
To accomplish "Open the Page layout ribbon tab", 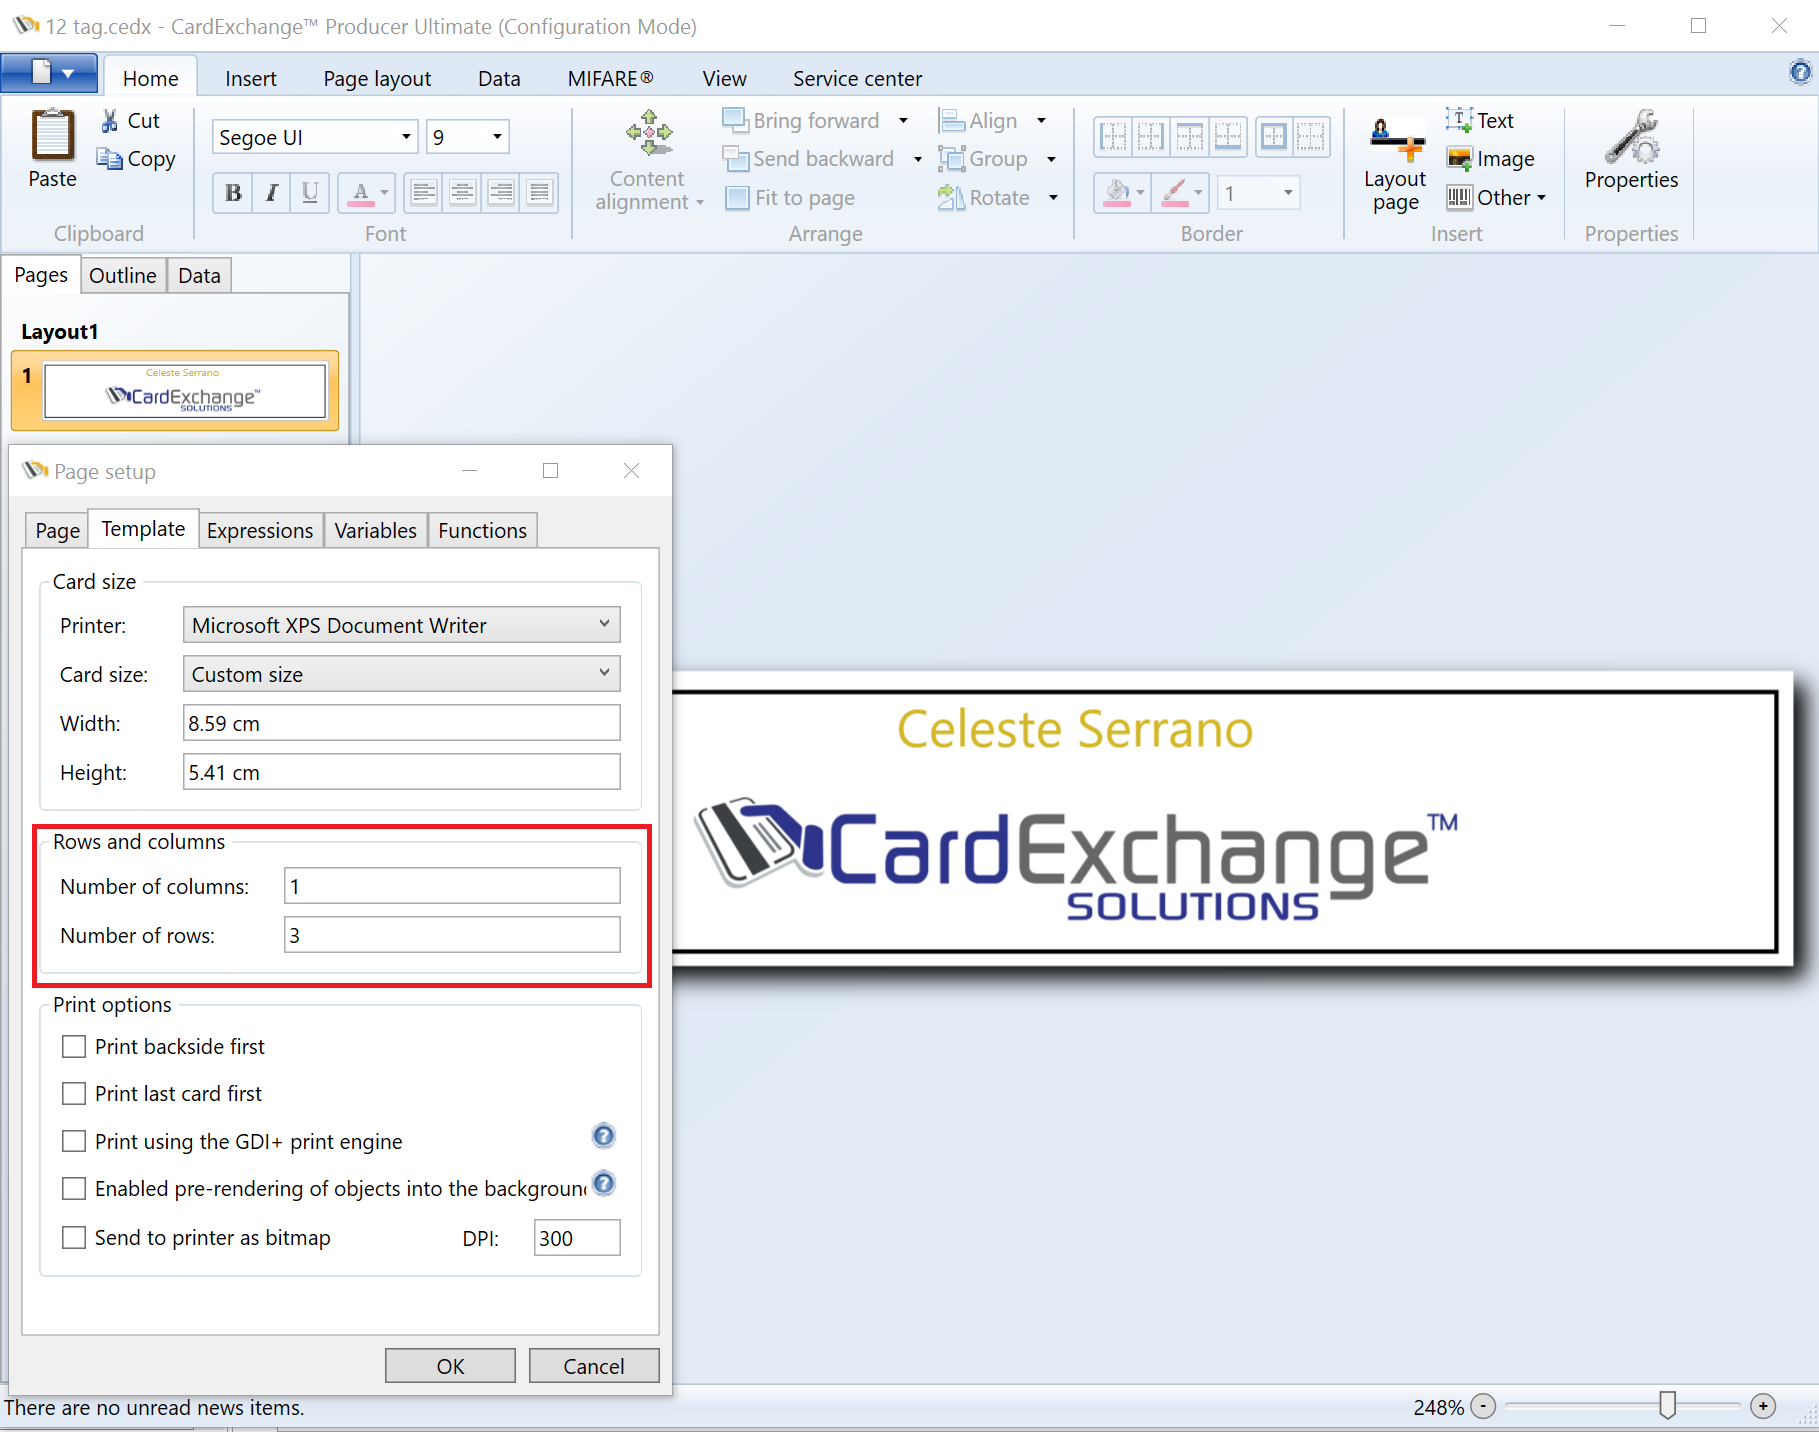I will [377, 79].
